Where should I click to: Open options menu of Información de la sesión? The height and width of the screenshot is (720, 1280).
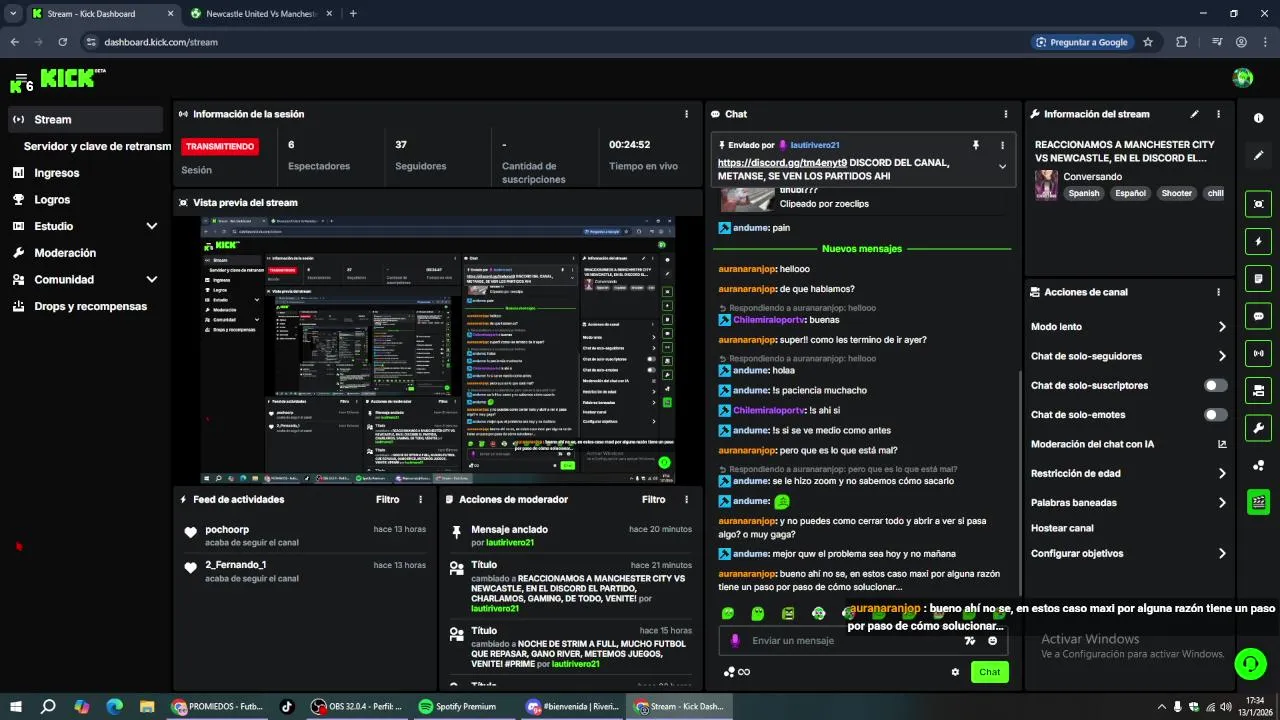pyautogui.click(x=686, y=114)
